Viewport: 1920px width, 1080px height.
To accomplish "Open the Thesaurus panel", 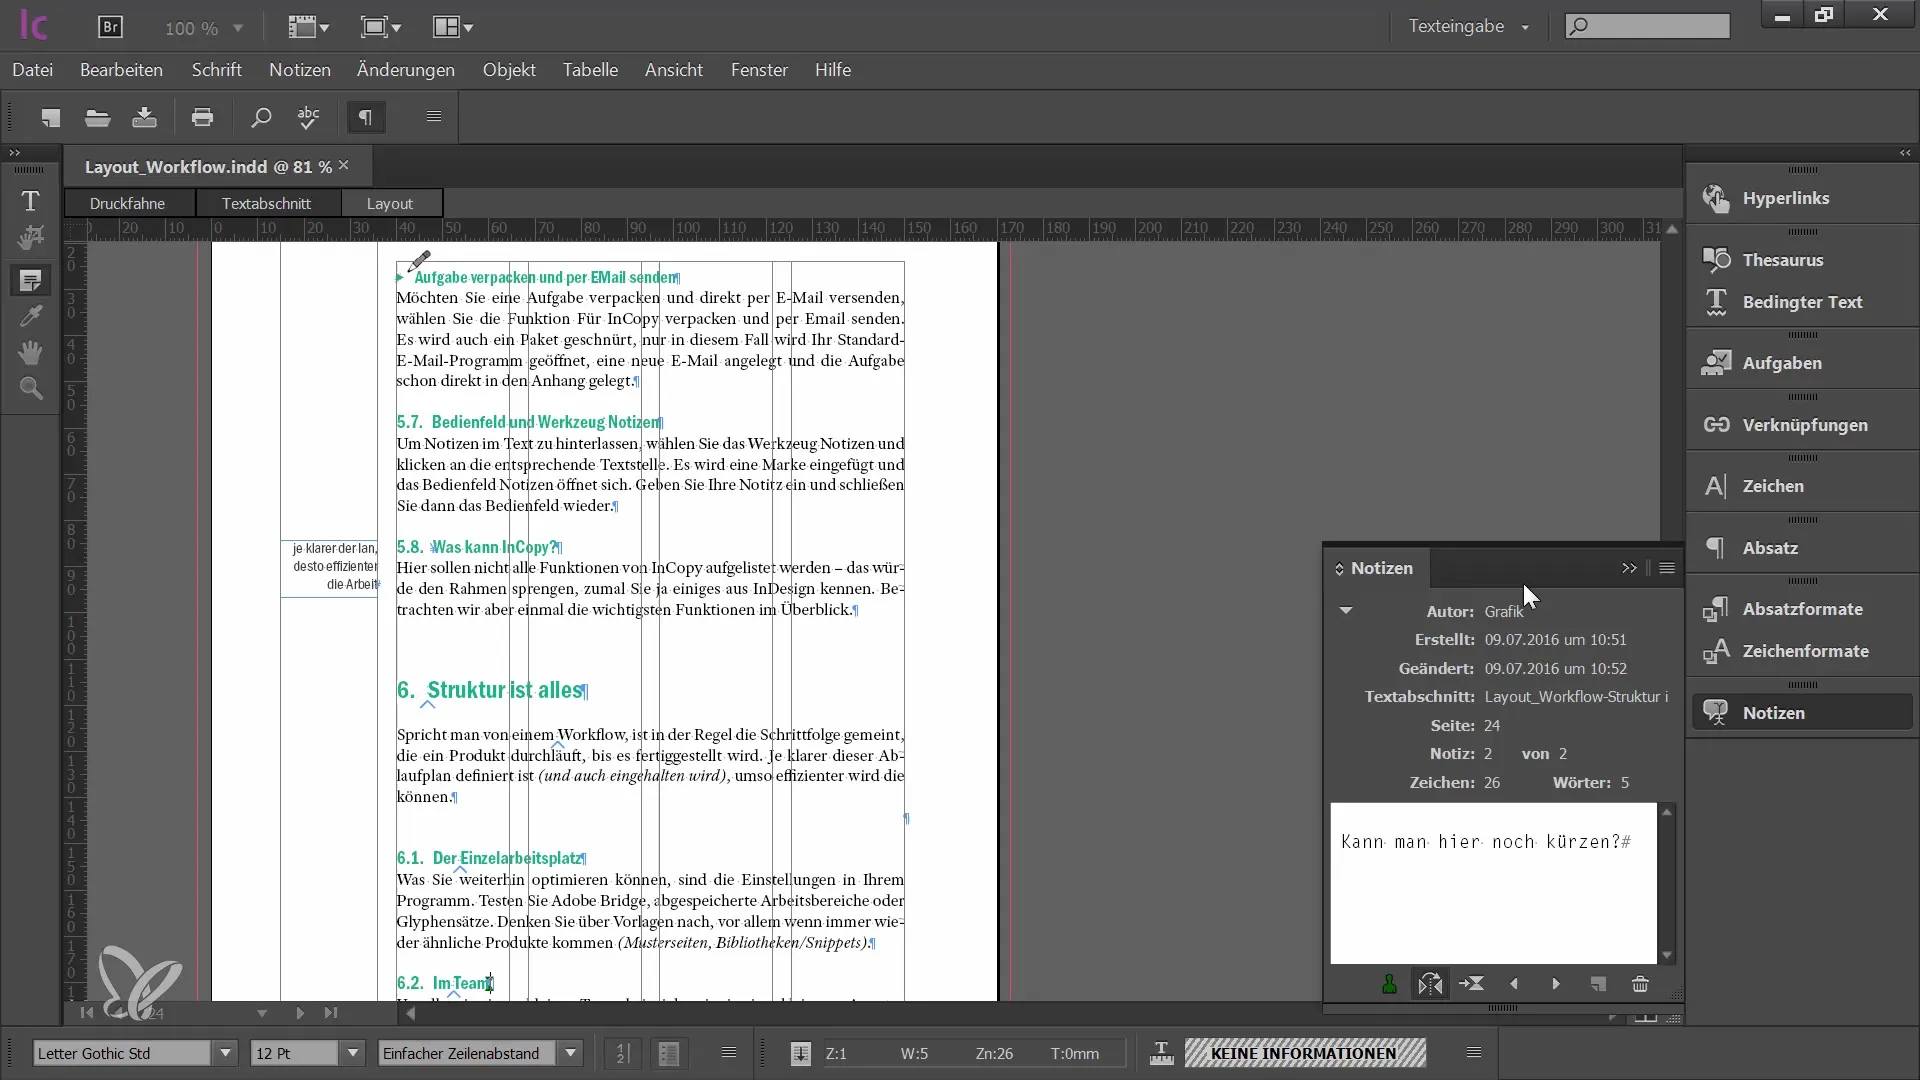I will click(x=1784, y=258).
